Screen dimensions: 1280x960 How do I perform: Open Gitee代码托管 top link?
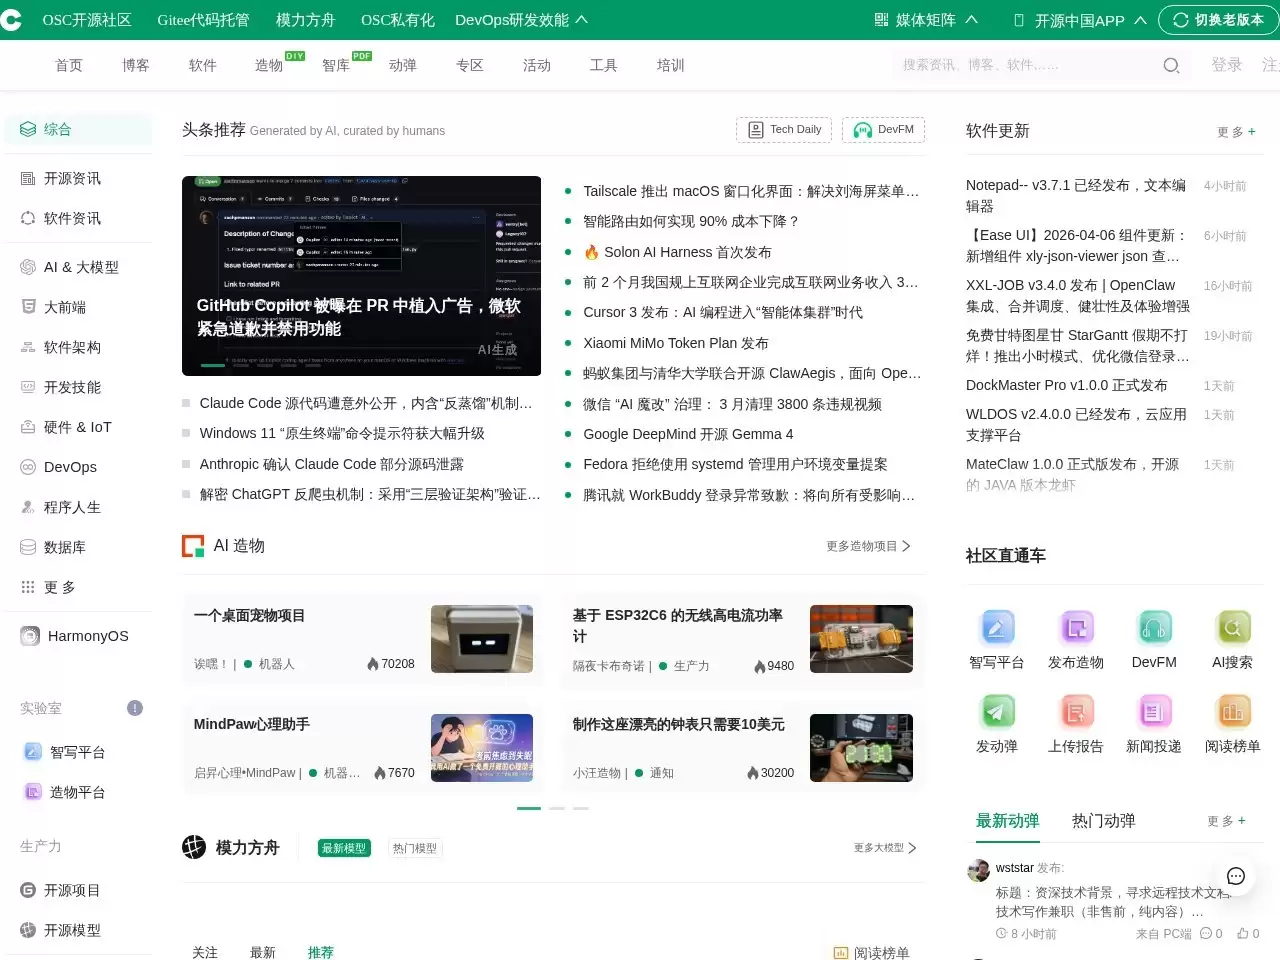click(x=203, y=20)
